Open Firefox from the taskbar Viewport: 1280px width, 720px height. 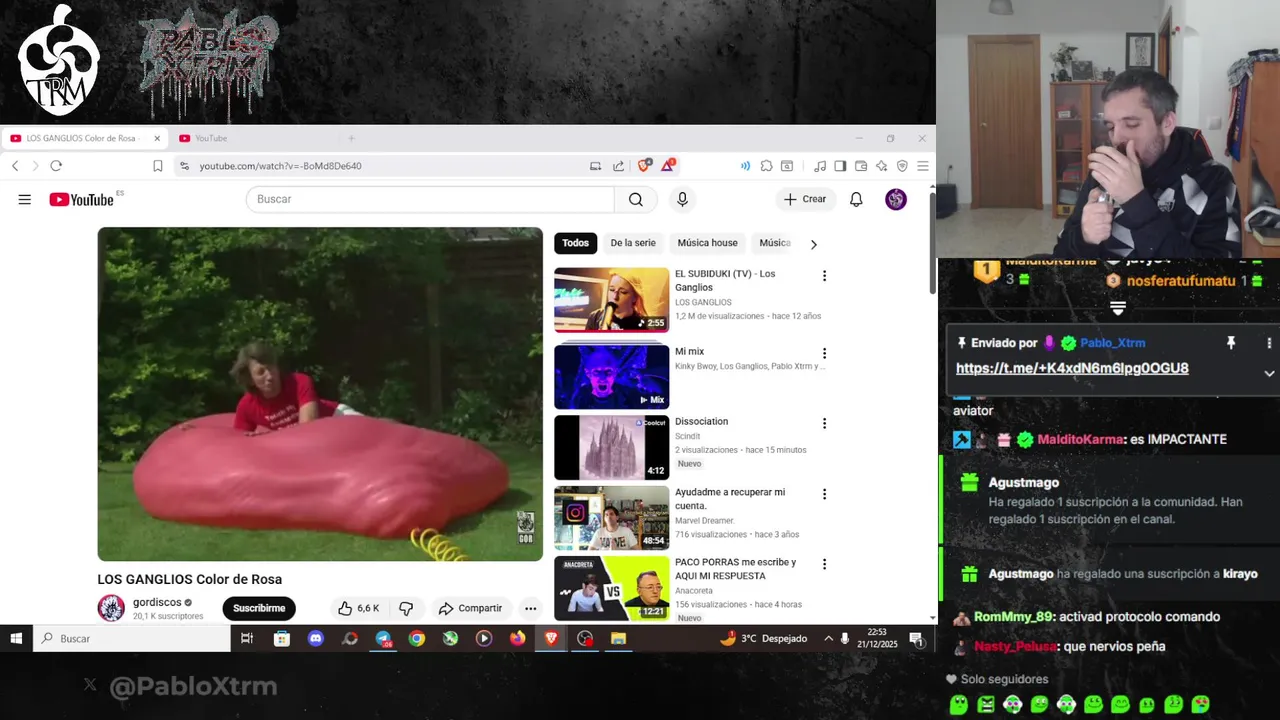(517, 638)
